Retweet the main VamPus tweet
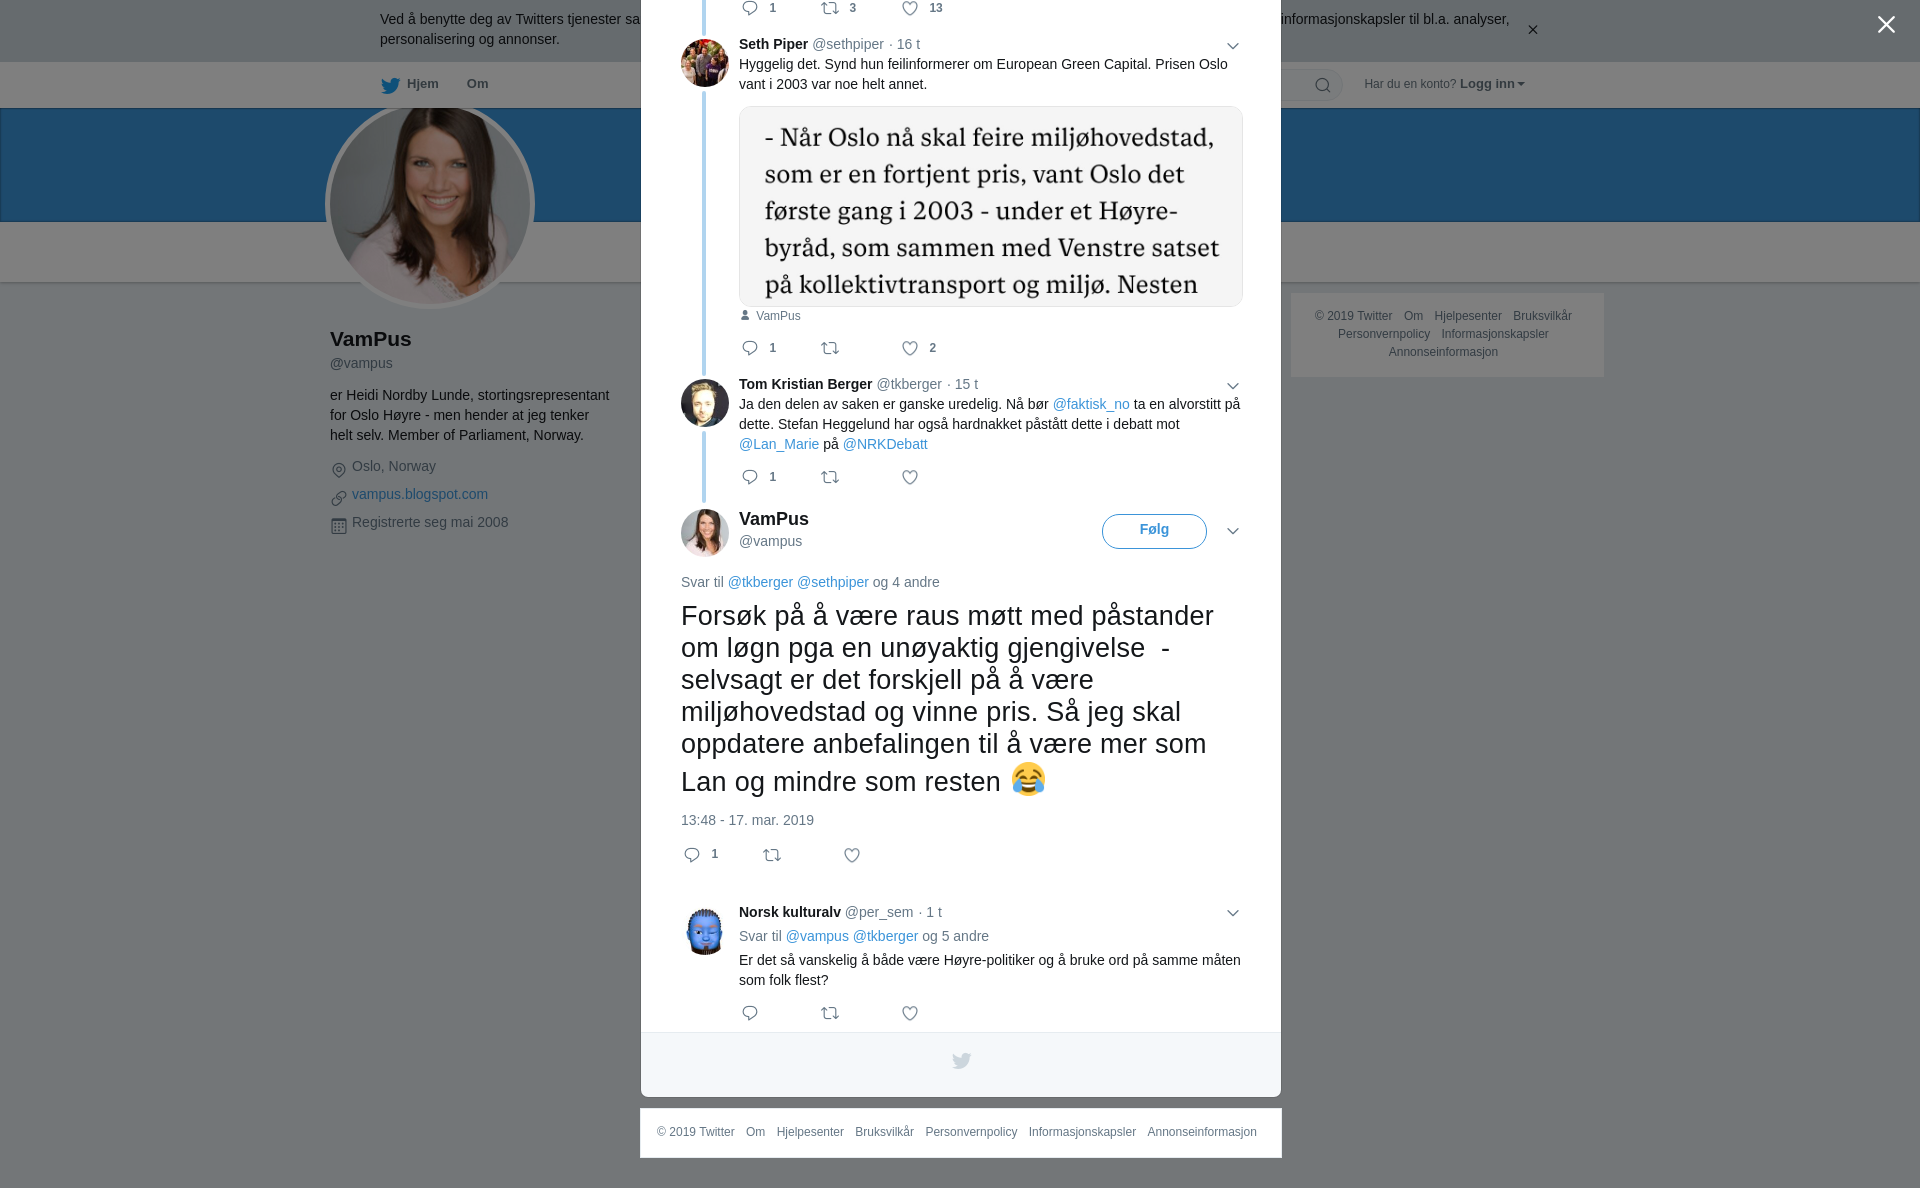The image size is (1920, 1188). click(x=772, y=855)
